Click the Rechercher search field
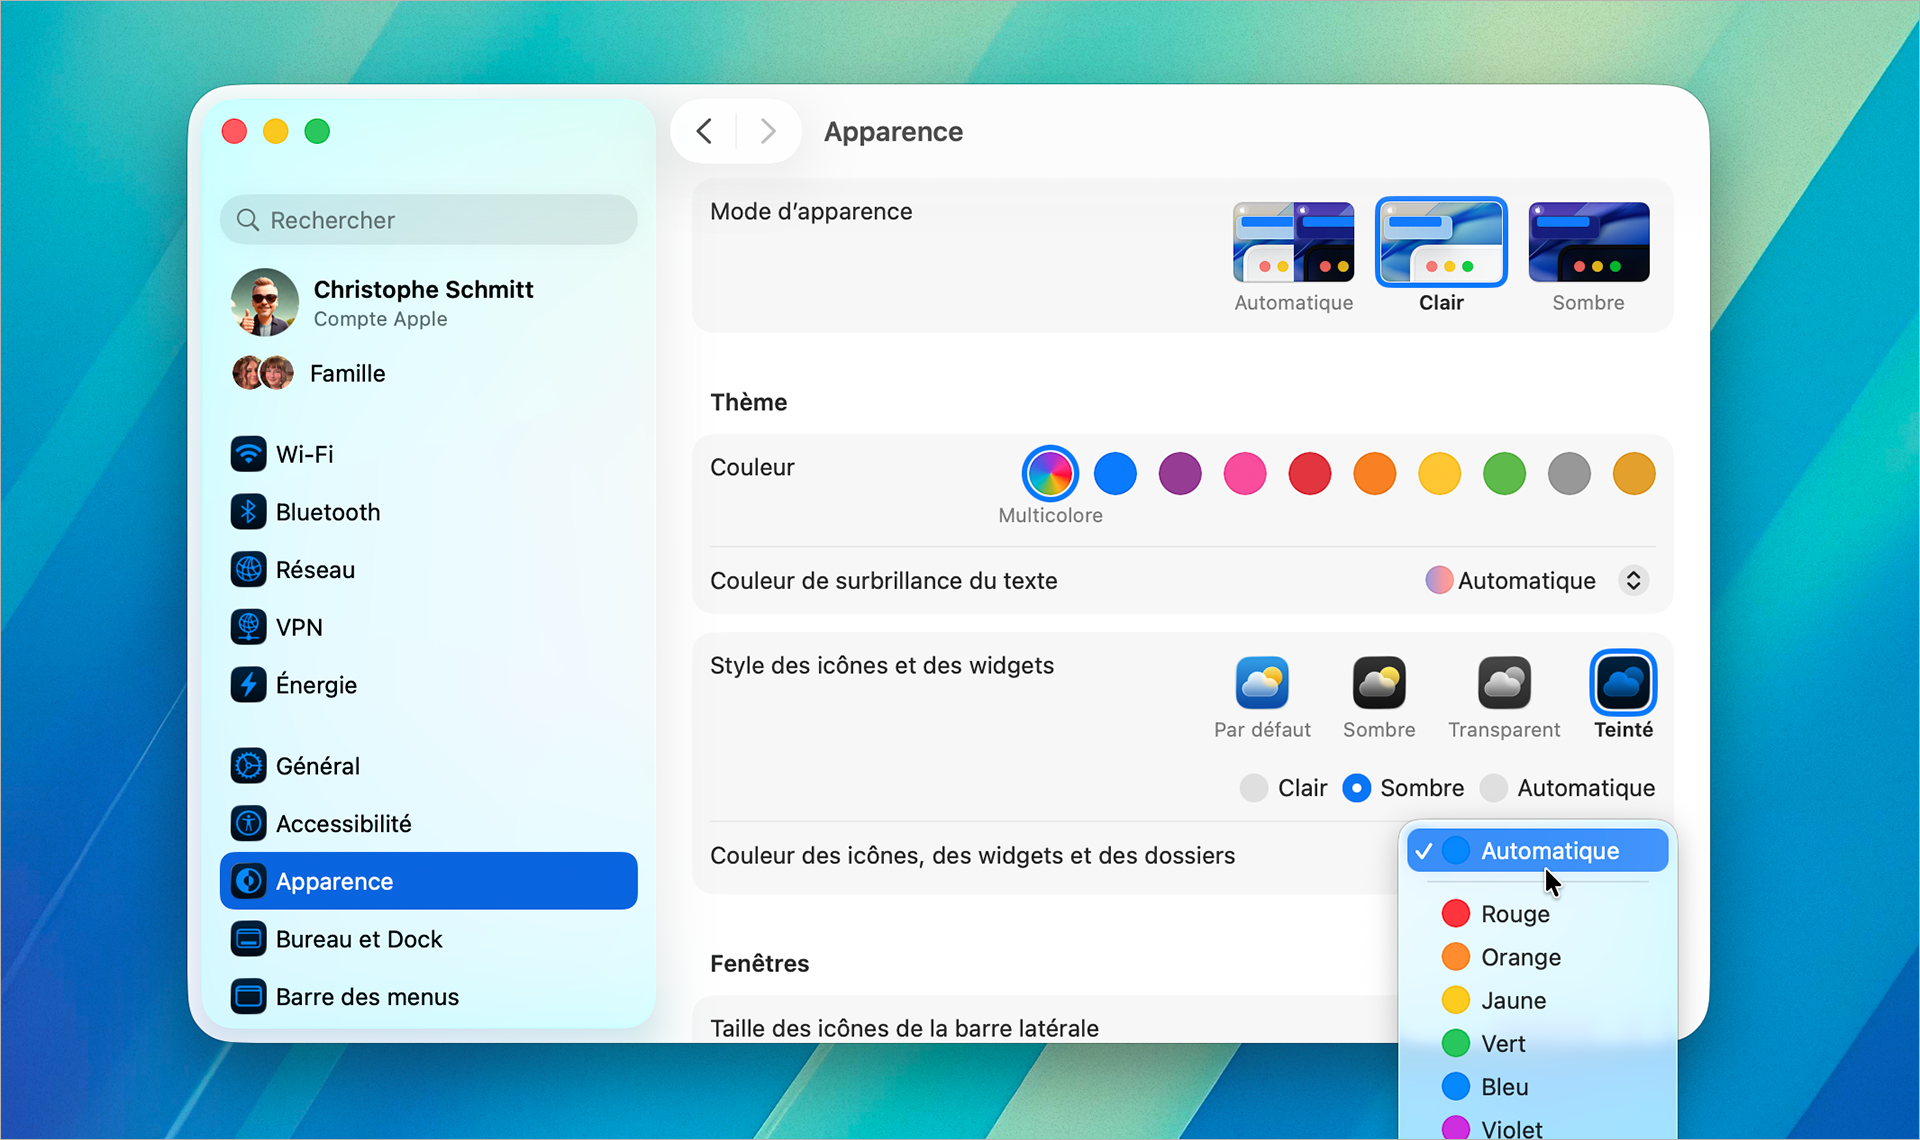This screenshot has height=1140, width=1920. pyautogui.click(x=430, y=220)
